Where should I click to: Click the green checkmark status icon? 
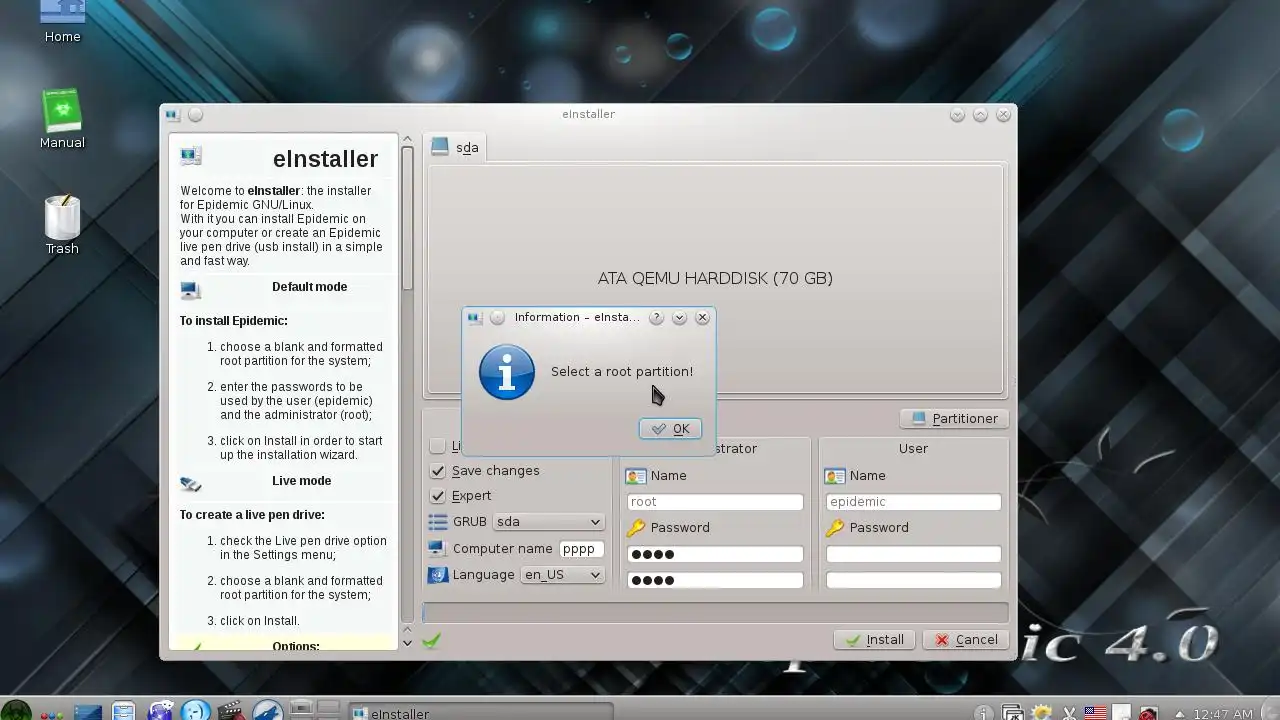pyautogui.click(x=431, y=641)
